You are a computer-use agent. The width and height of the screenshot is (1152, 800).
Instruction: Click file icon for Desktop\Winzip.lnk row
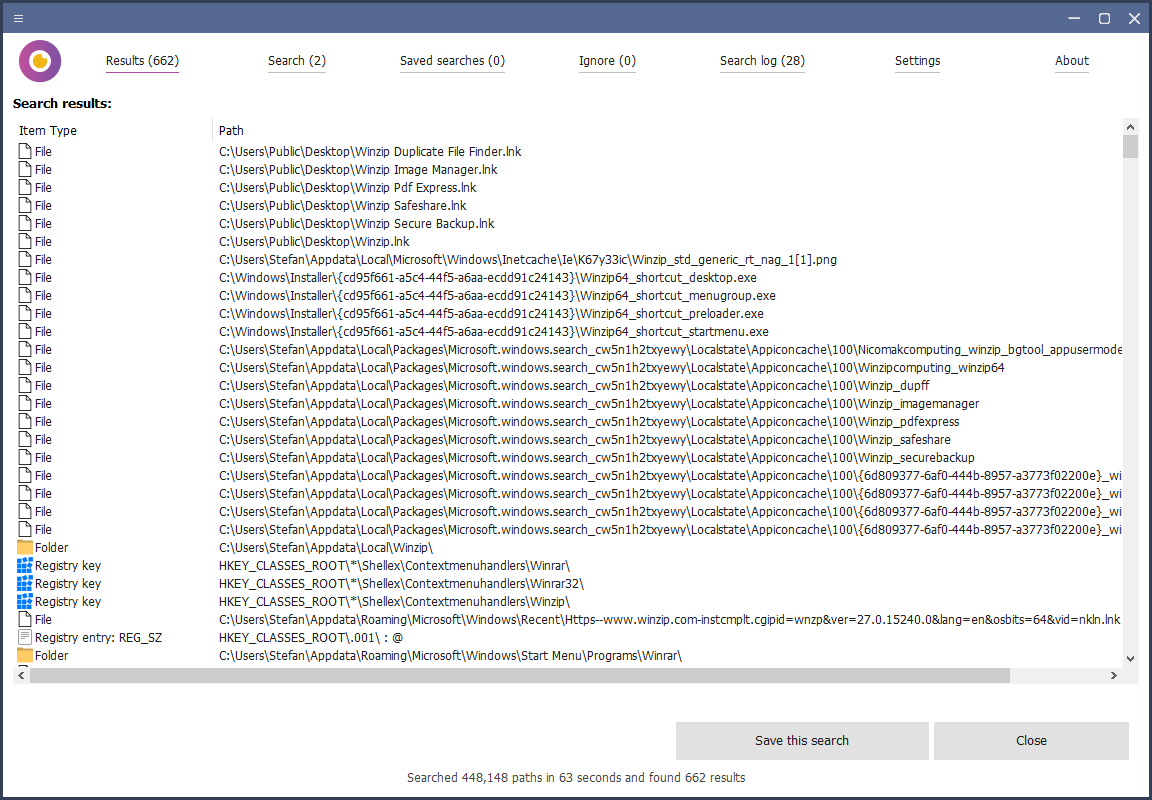[x=25, y=242]
